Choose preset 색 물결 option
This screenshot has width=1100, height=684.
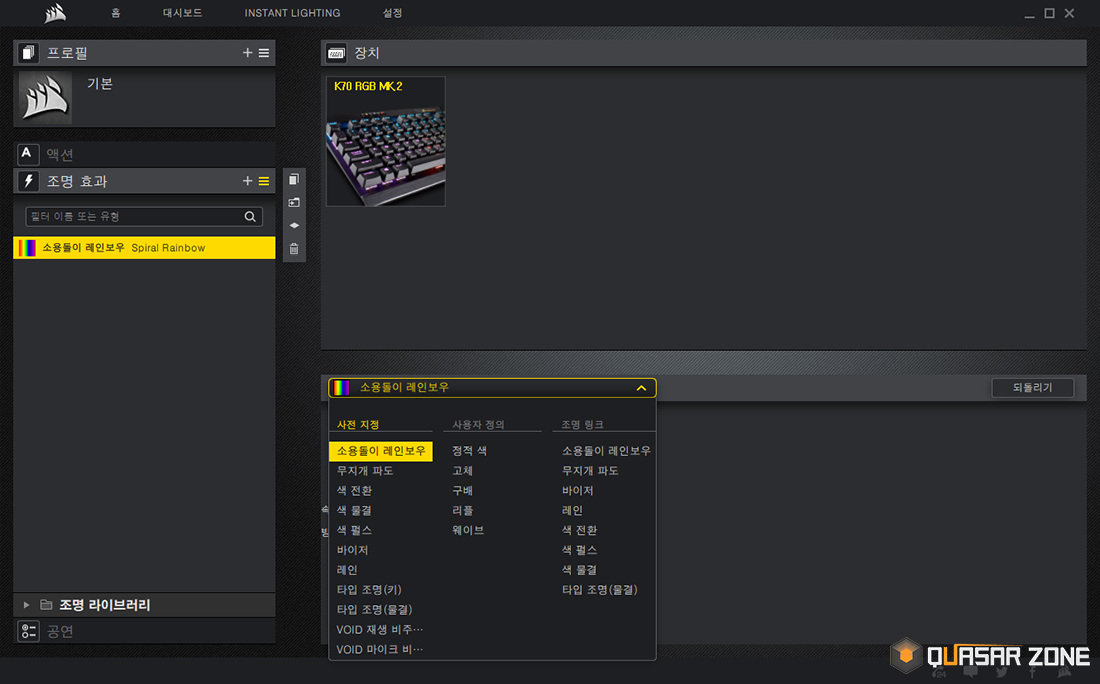coord(354,510)
